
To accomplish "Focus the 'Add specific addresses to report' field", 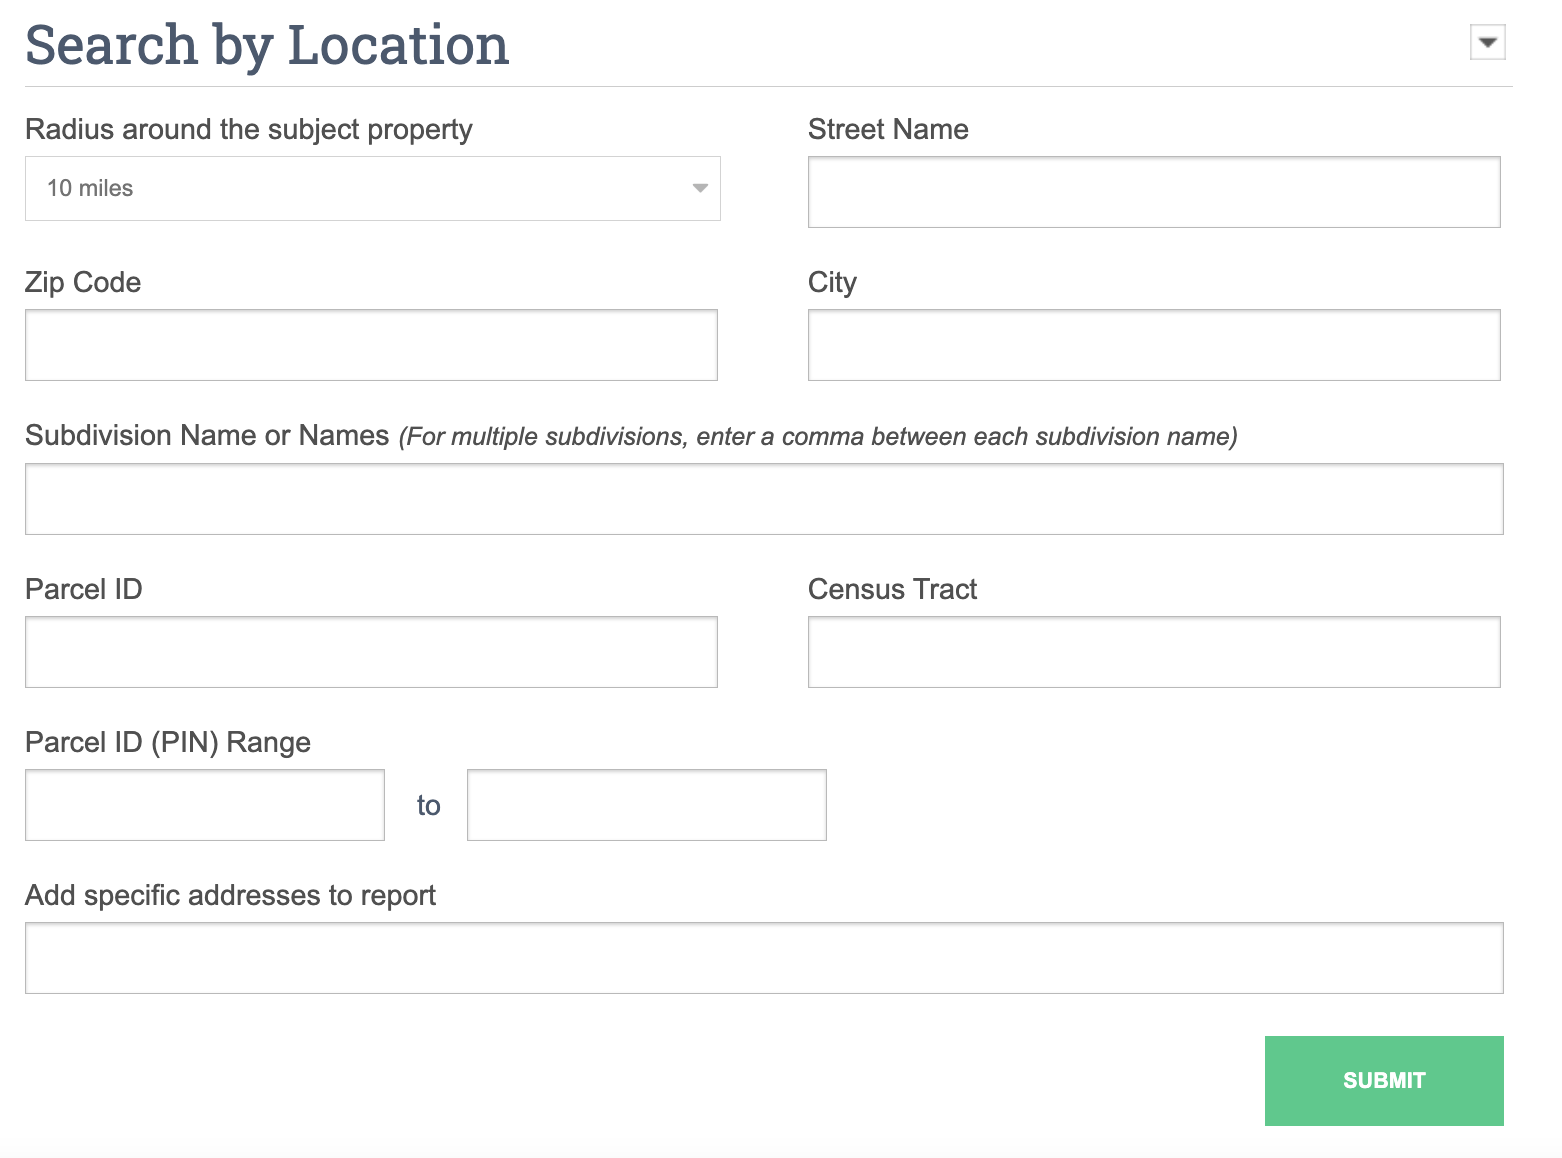I will tap(763, 958).
